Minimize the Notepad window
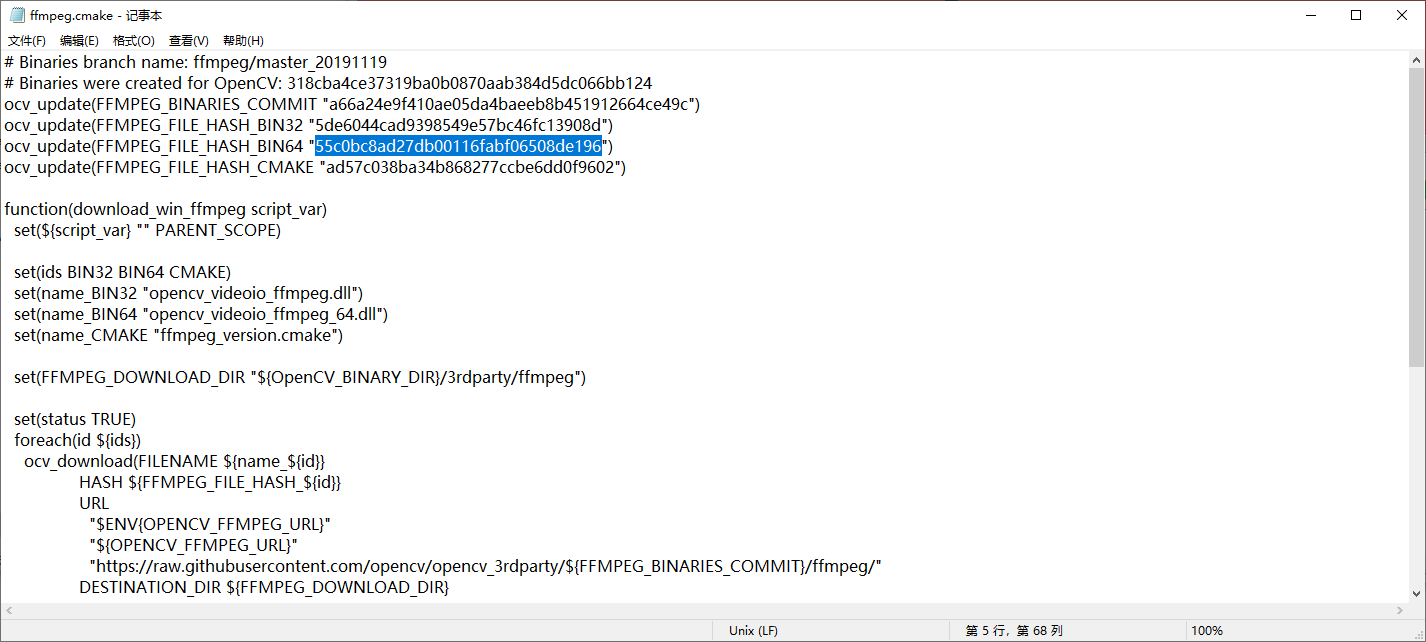The image size is (1426, 642). pos(1309,15)
